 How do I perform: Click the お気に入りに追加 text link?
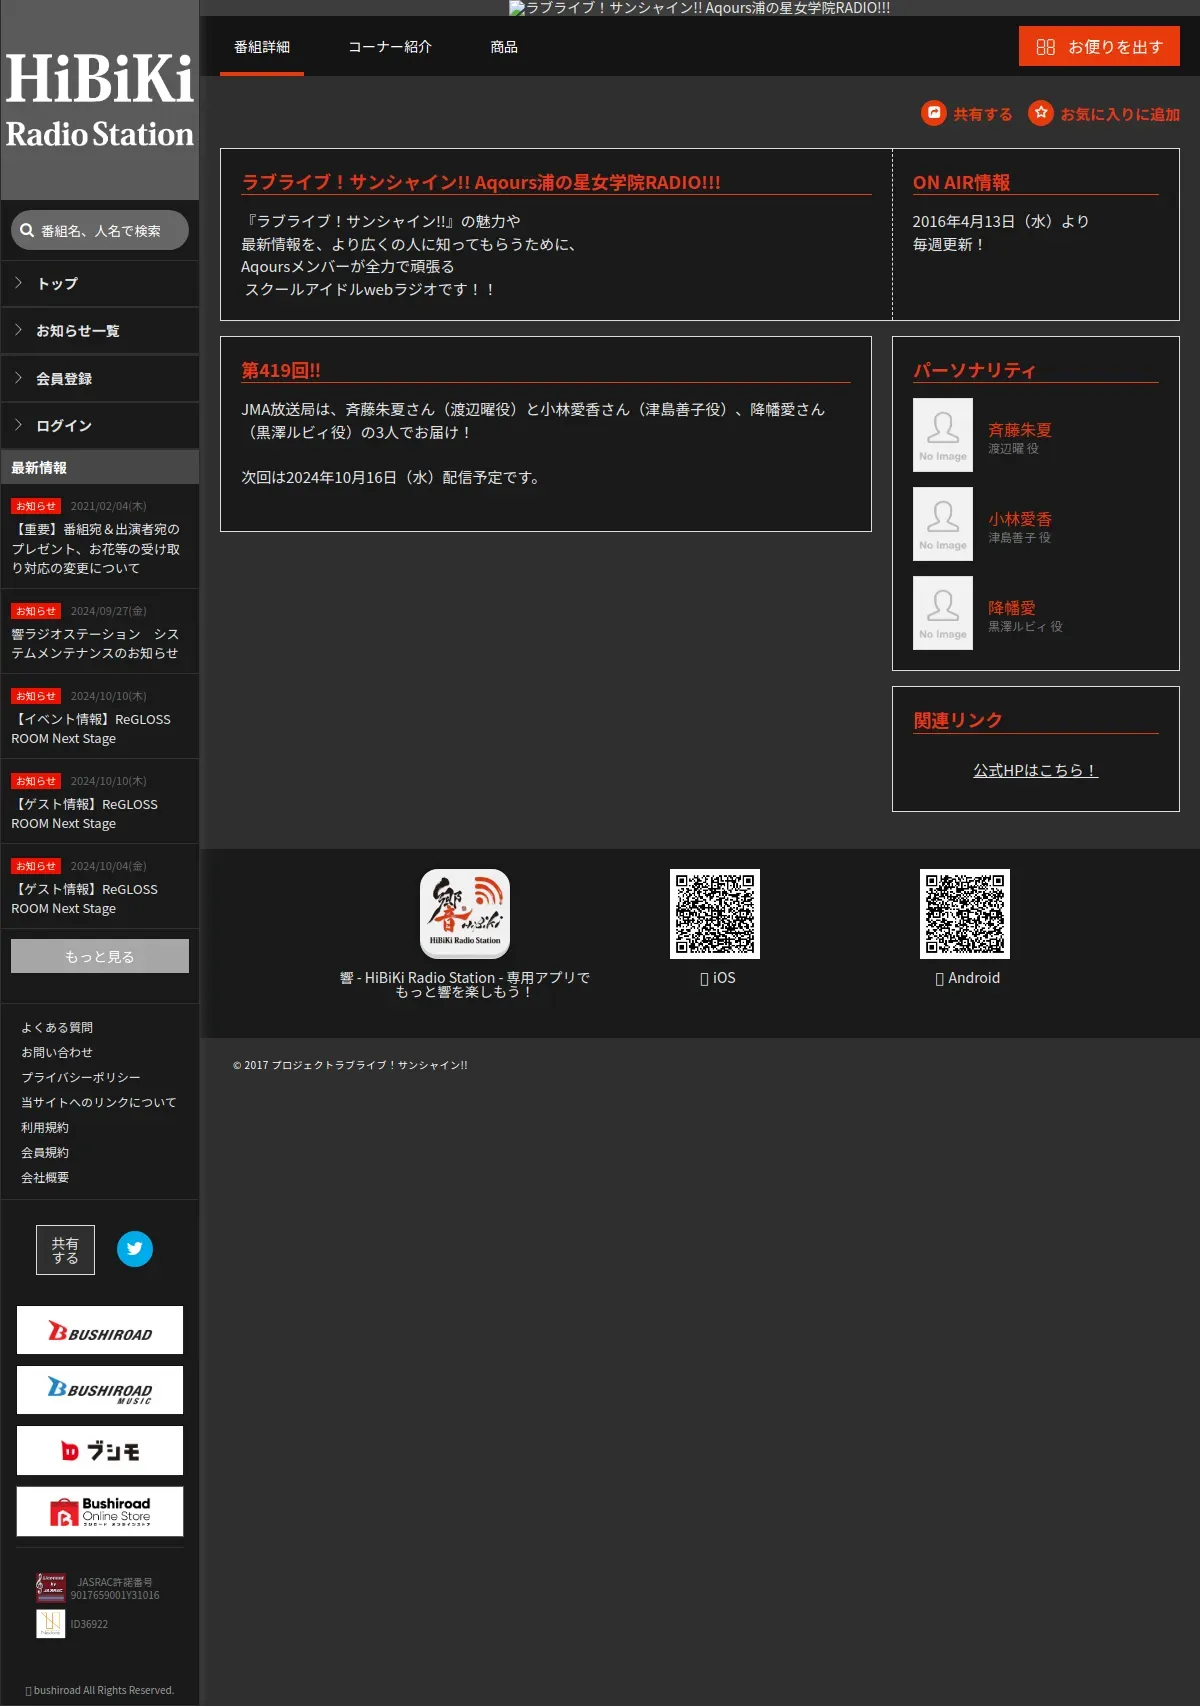click(1120, 115)
